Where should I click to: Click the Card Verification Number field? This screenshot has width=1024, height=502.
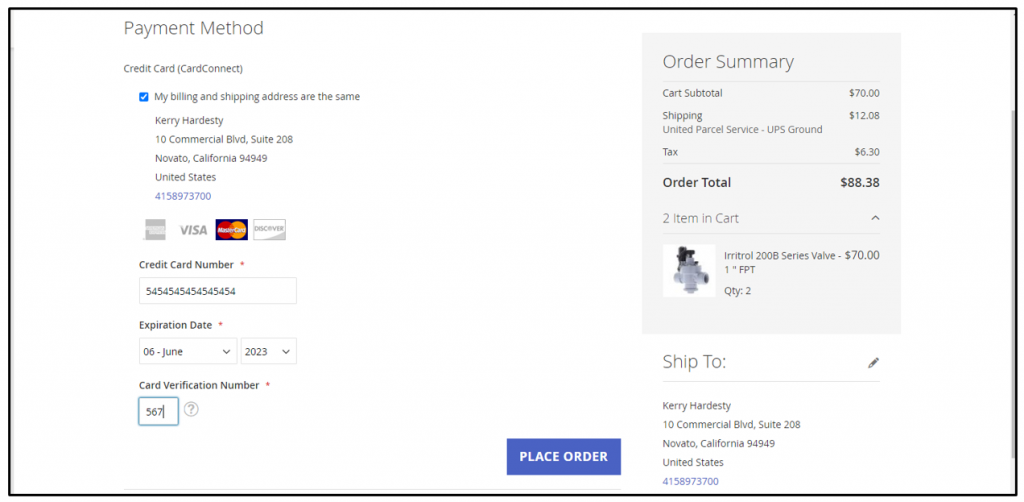[x=158, y=411]
